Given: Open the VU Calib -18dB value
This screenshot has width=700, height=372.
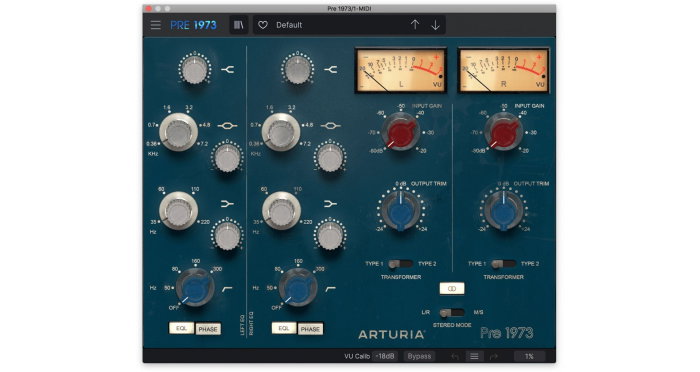Looking at the screenshot, I should point(385,356).
